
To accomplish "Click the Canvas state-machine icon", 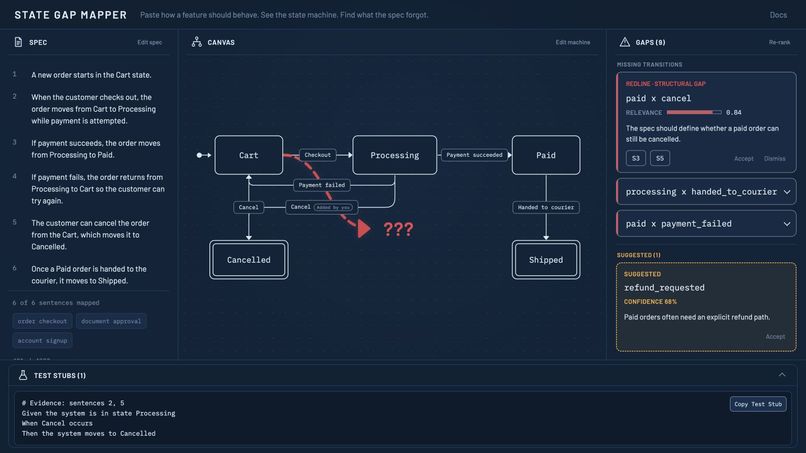I will [196, 42].
